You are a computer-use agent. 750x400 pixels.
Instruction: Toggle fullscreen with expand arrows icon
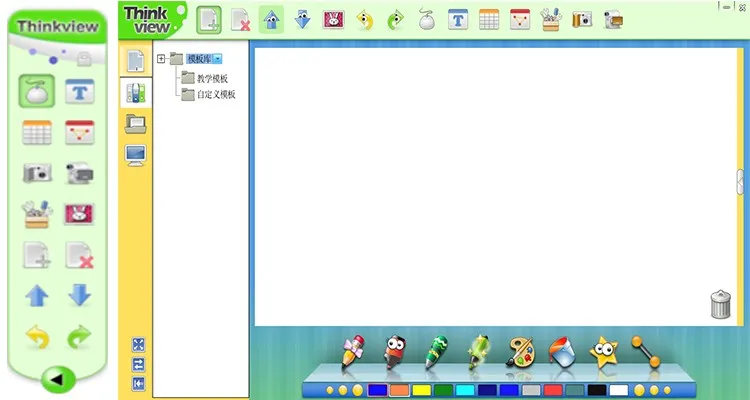[x=138, y=344]
